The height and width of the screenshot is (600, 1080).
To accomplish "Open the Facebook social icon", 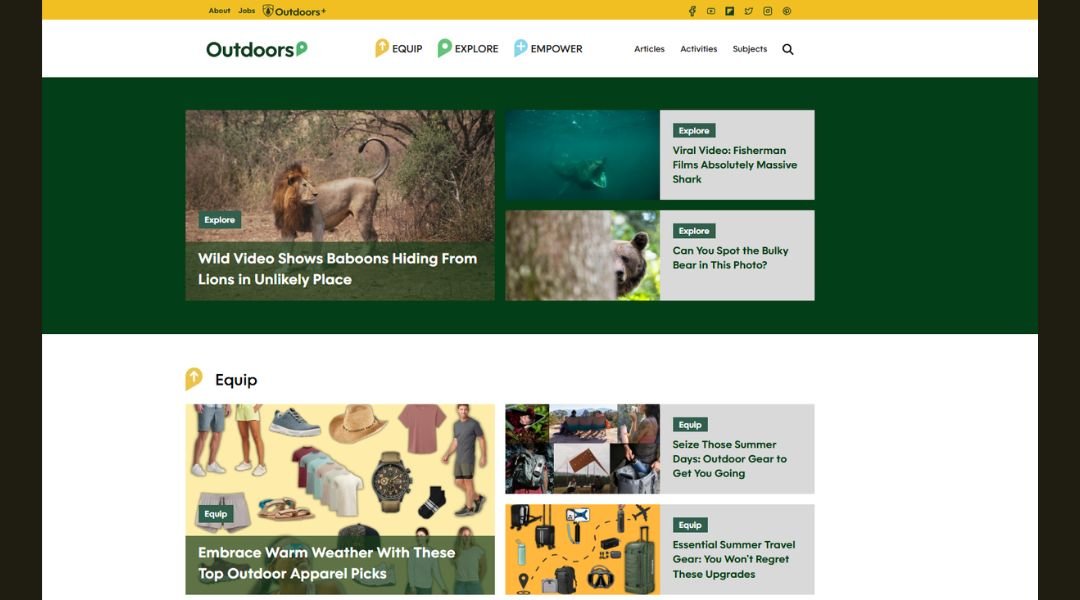I will tap(692, 11).
